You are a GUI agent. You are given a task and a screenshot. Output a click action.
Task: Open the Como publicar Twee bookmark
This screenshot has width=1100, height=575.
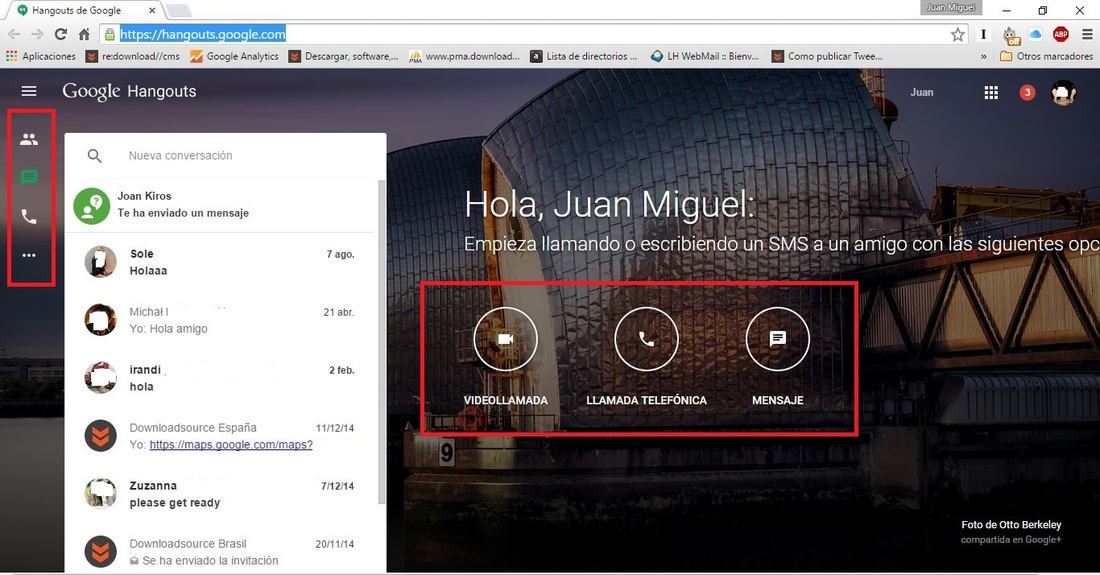click(x=827, y=56)
